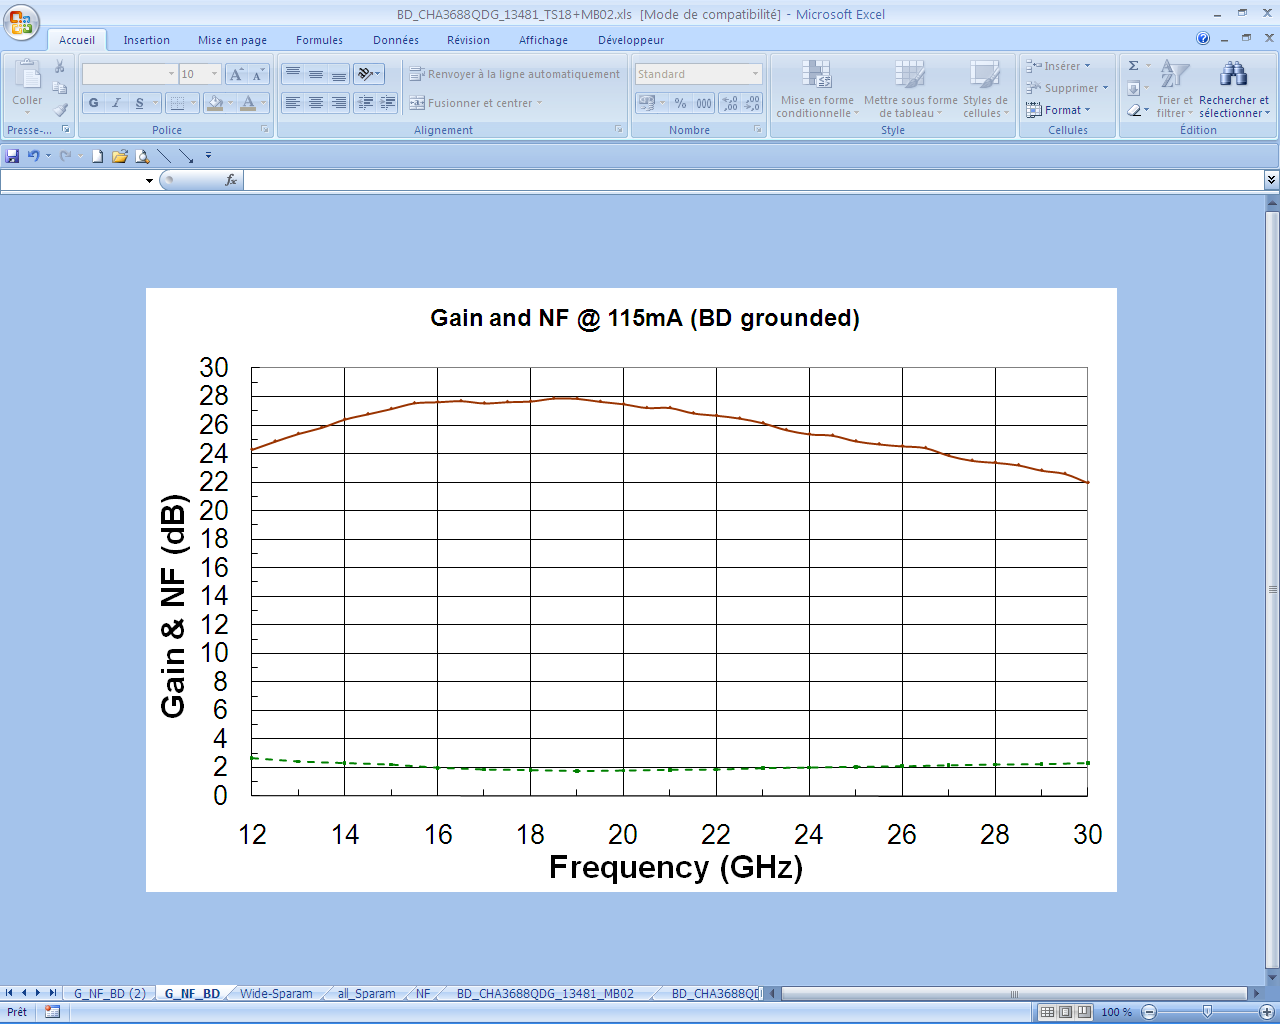Click the Help question mark icon

point(1203,39)
